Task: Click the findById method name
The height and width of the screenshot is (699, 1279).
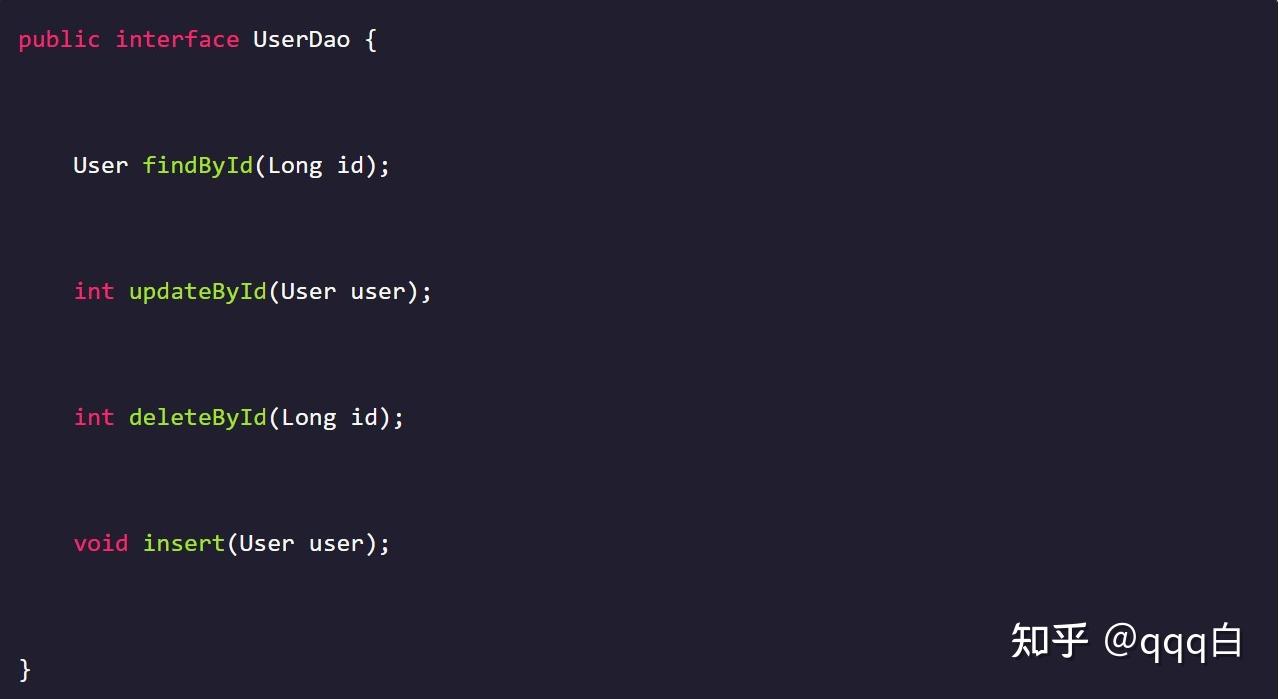Action: [x=198, y=165]
